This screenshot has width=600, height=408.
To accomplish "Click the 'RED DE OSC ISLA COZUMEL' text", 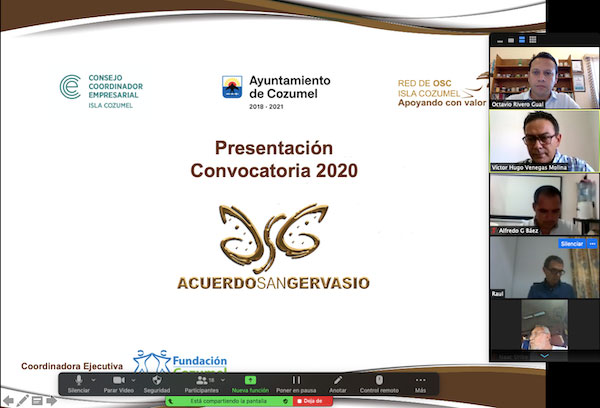I will [x=429, y=88].
